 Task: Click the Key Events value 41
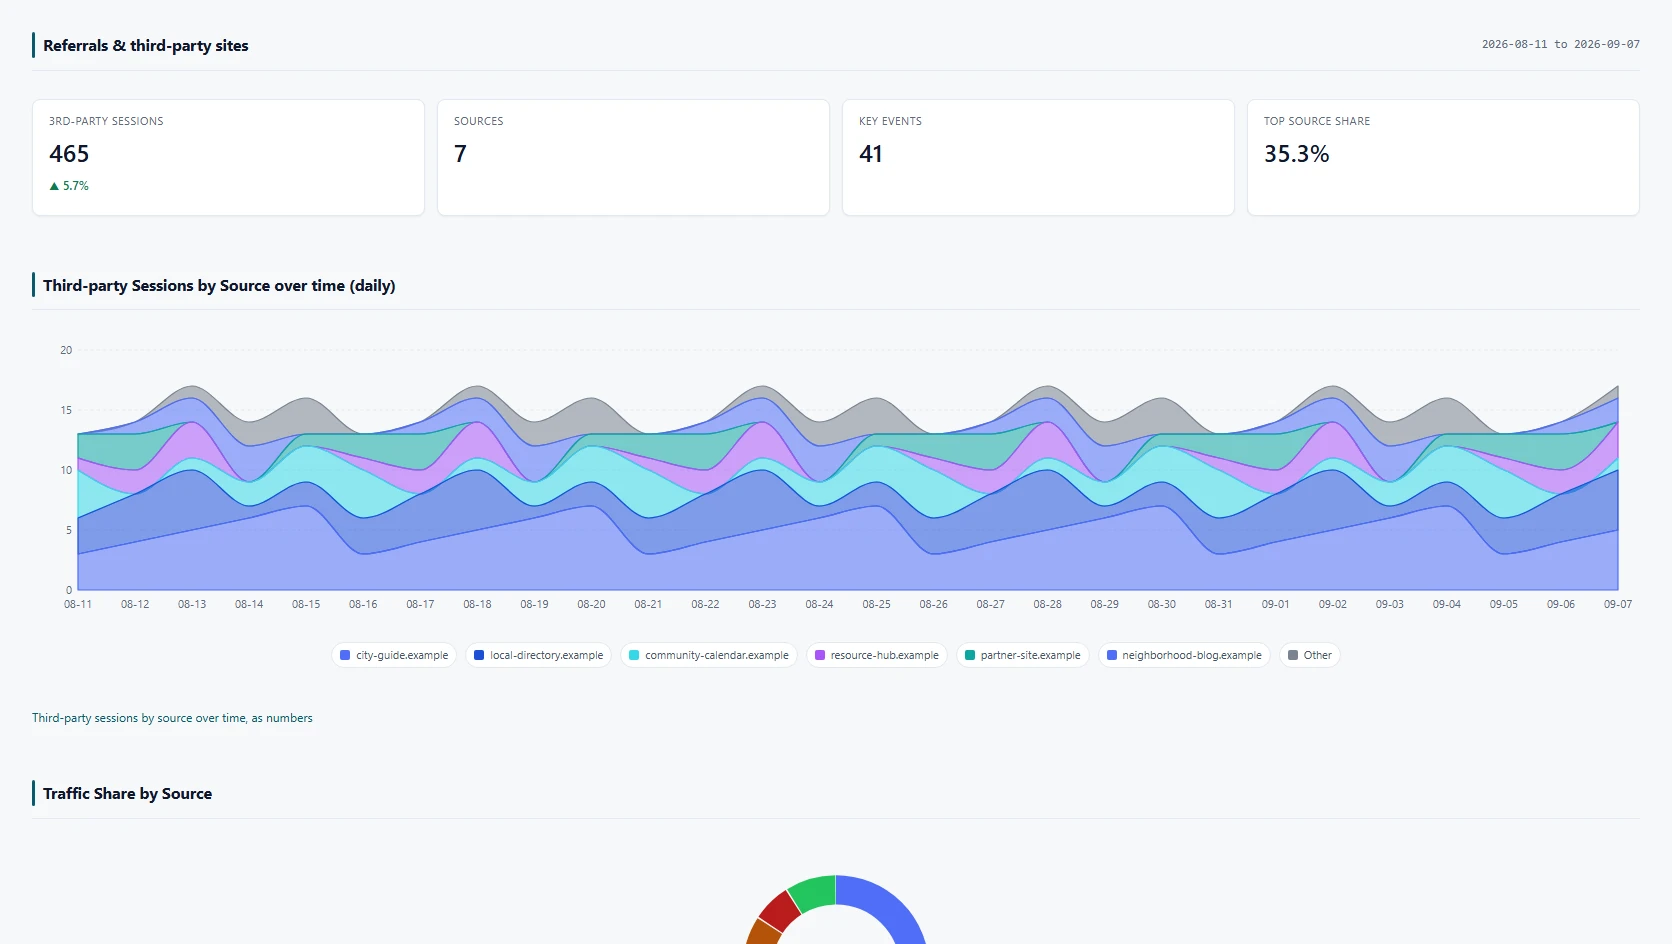coord(871,154)
